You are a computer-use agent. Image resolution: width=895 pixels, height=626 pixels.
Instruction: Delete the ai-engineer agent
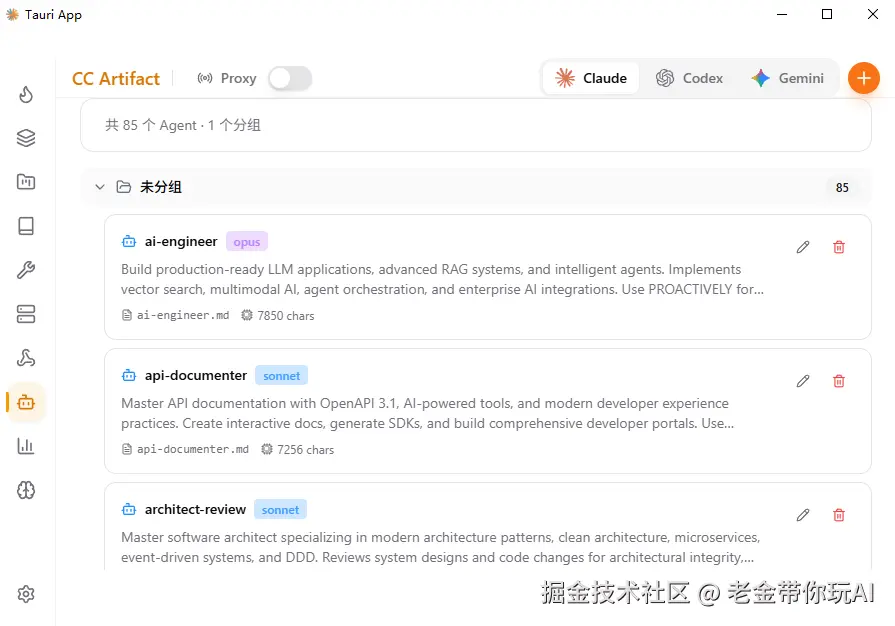(838, 247)
